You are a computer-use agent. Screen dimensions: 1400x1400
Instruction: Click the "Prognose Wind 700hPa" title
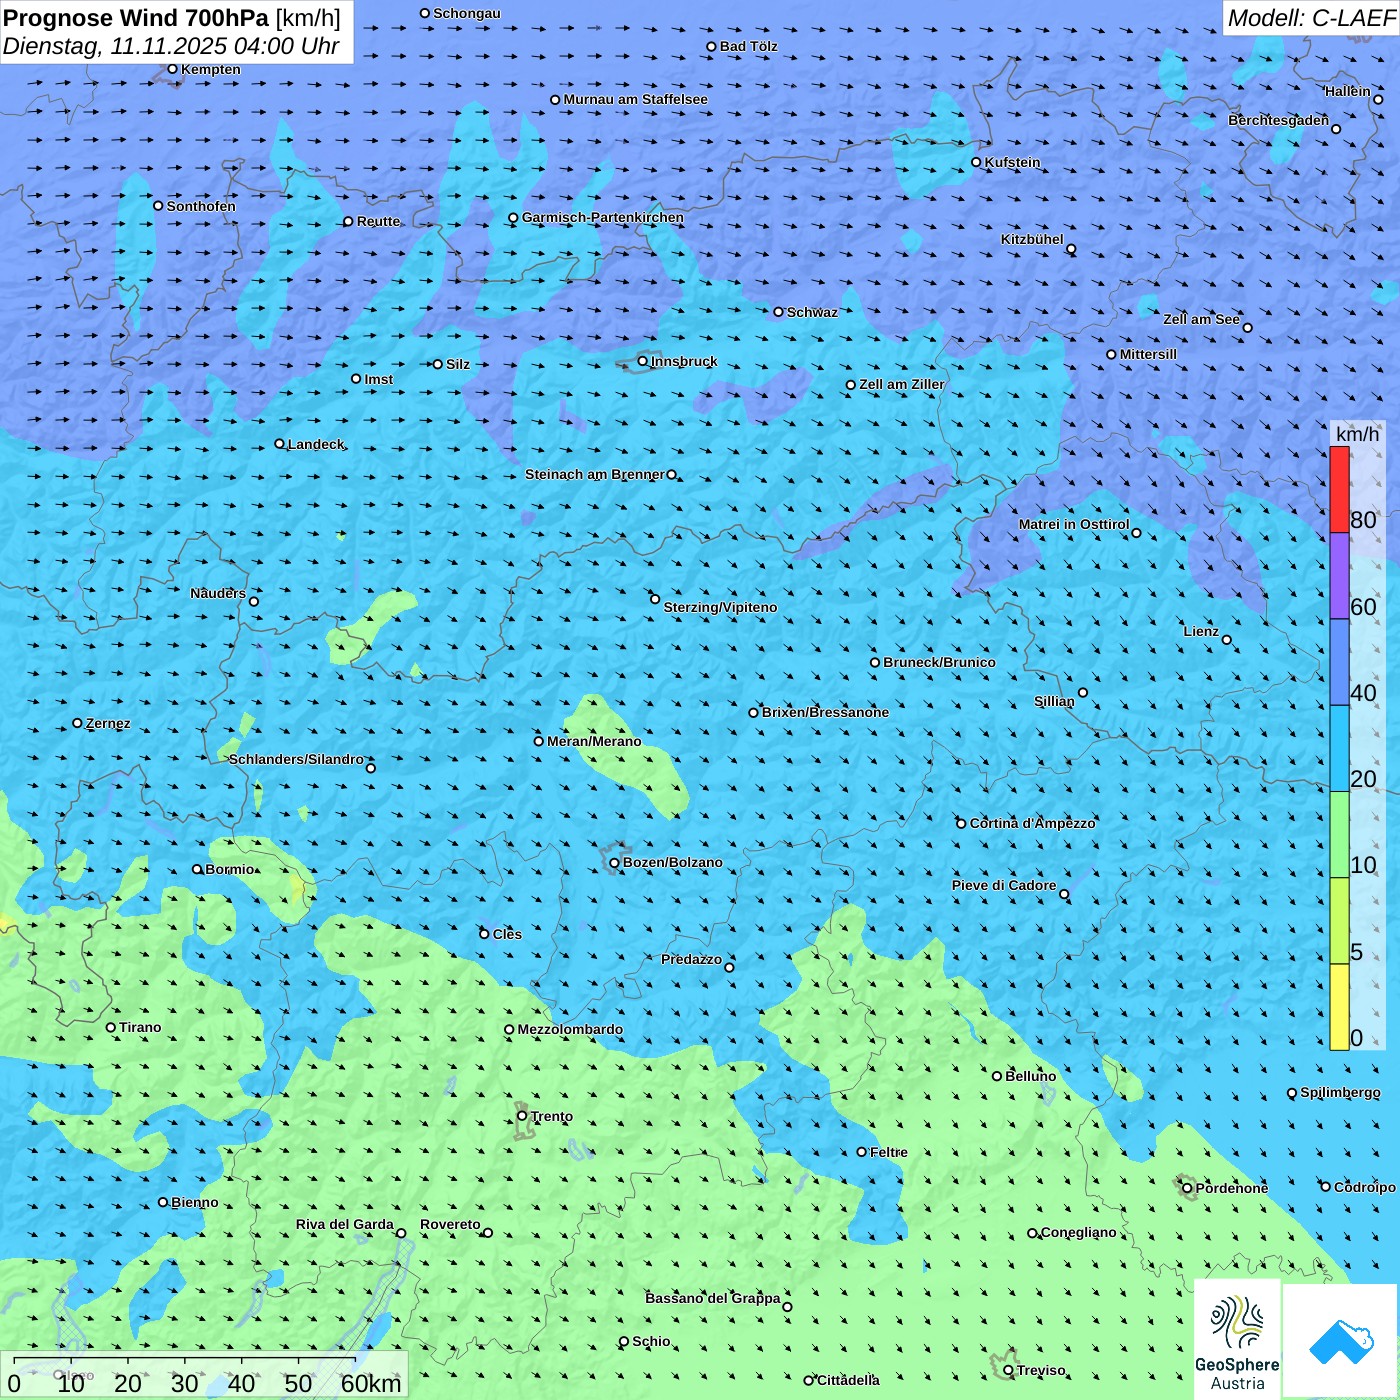(136, 18)
